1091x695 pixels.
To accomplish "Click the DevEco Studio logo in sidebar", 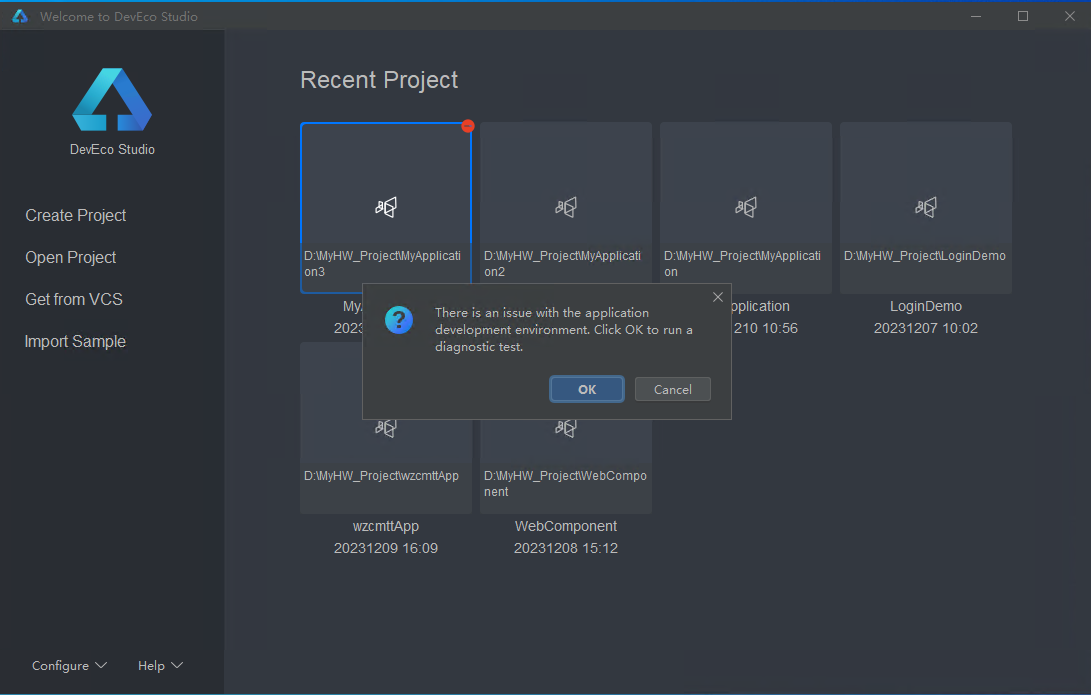I will 112,100.
